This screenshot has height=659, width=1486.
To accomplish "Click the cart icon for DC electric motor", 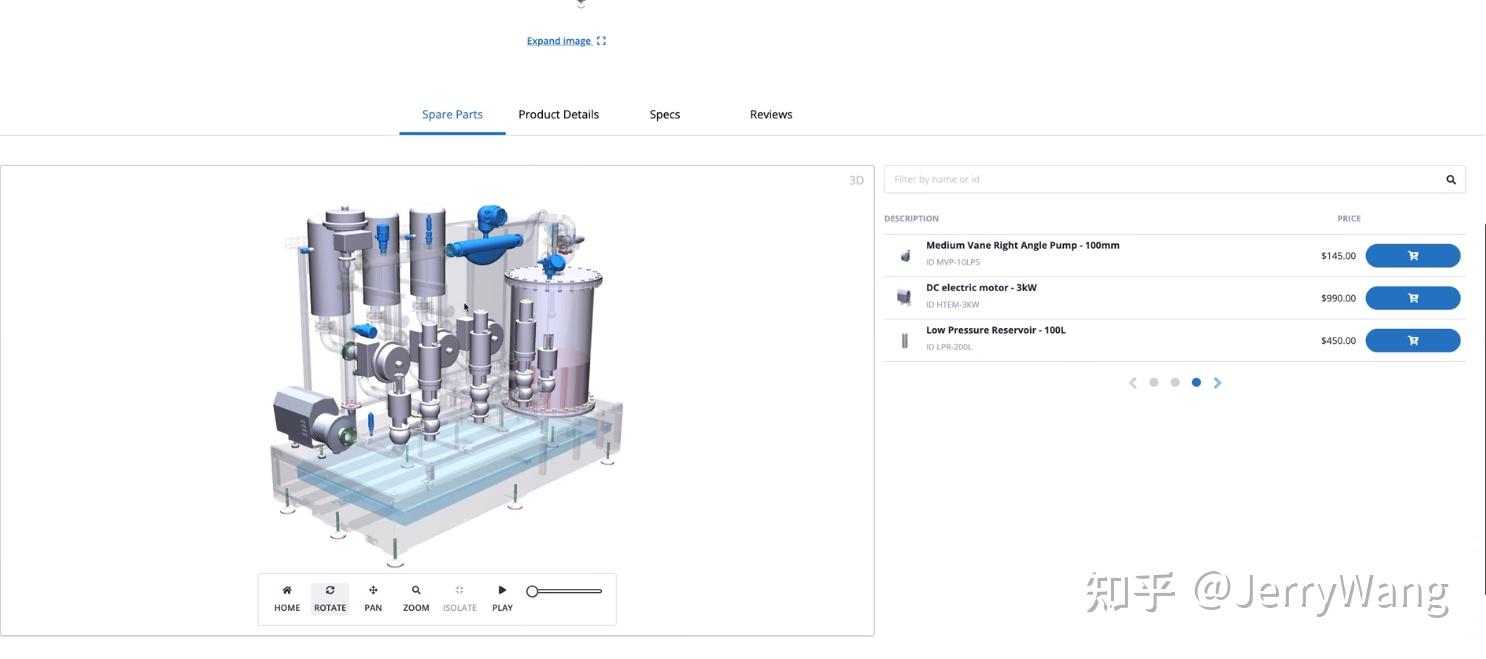I will [1412, 297].
